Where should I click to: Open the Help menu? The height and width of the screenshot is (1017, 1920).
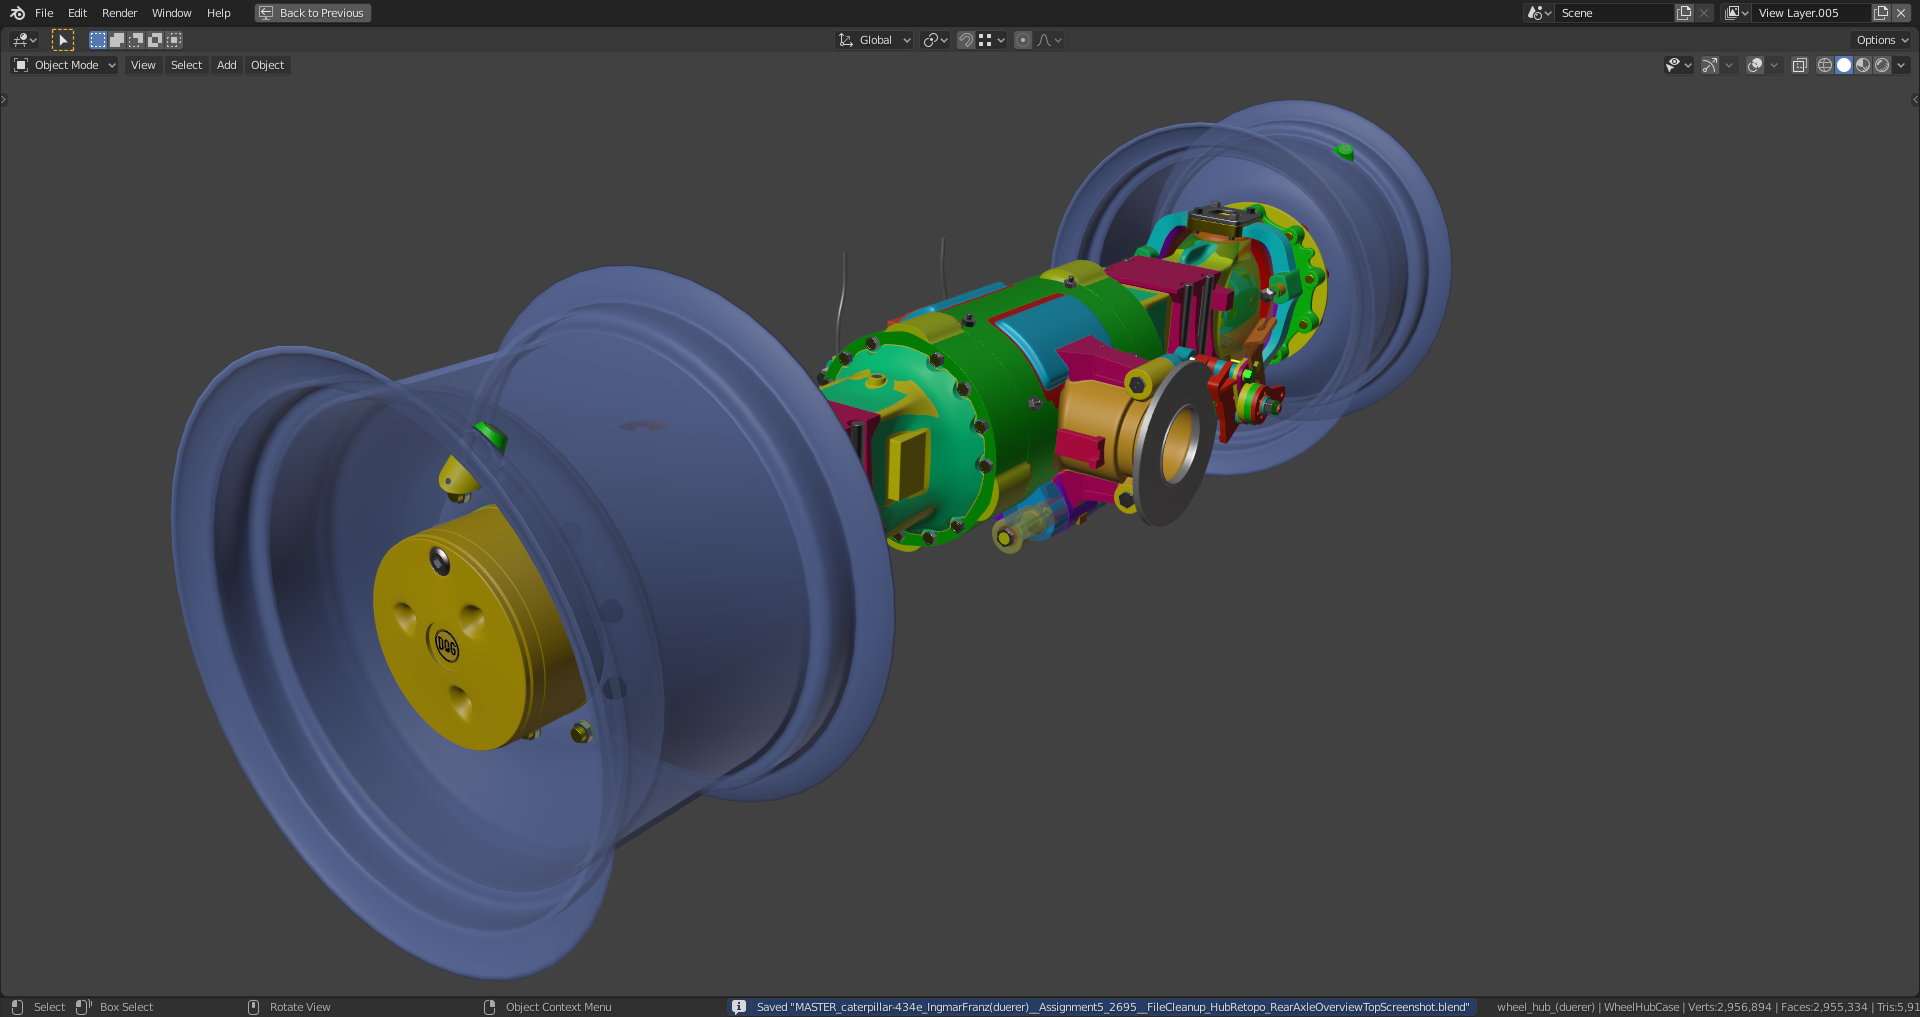pos(219,13)
